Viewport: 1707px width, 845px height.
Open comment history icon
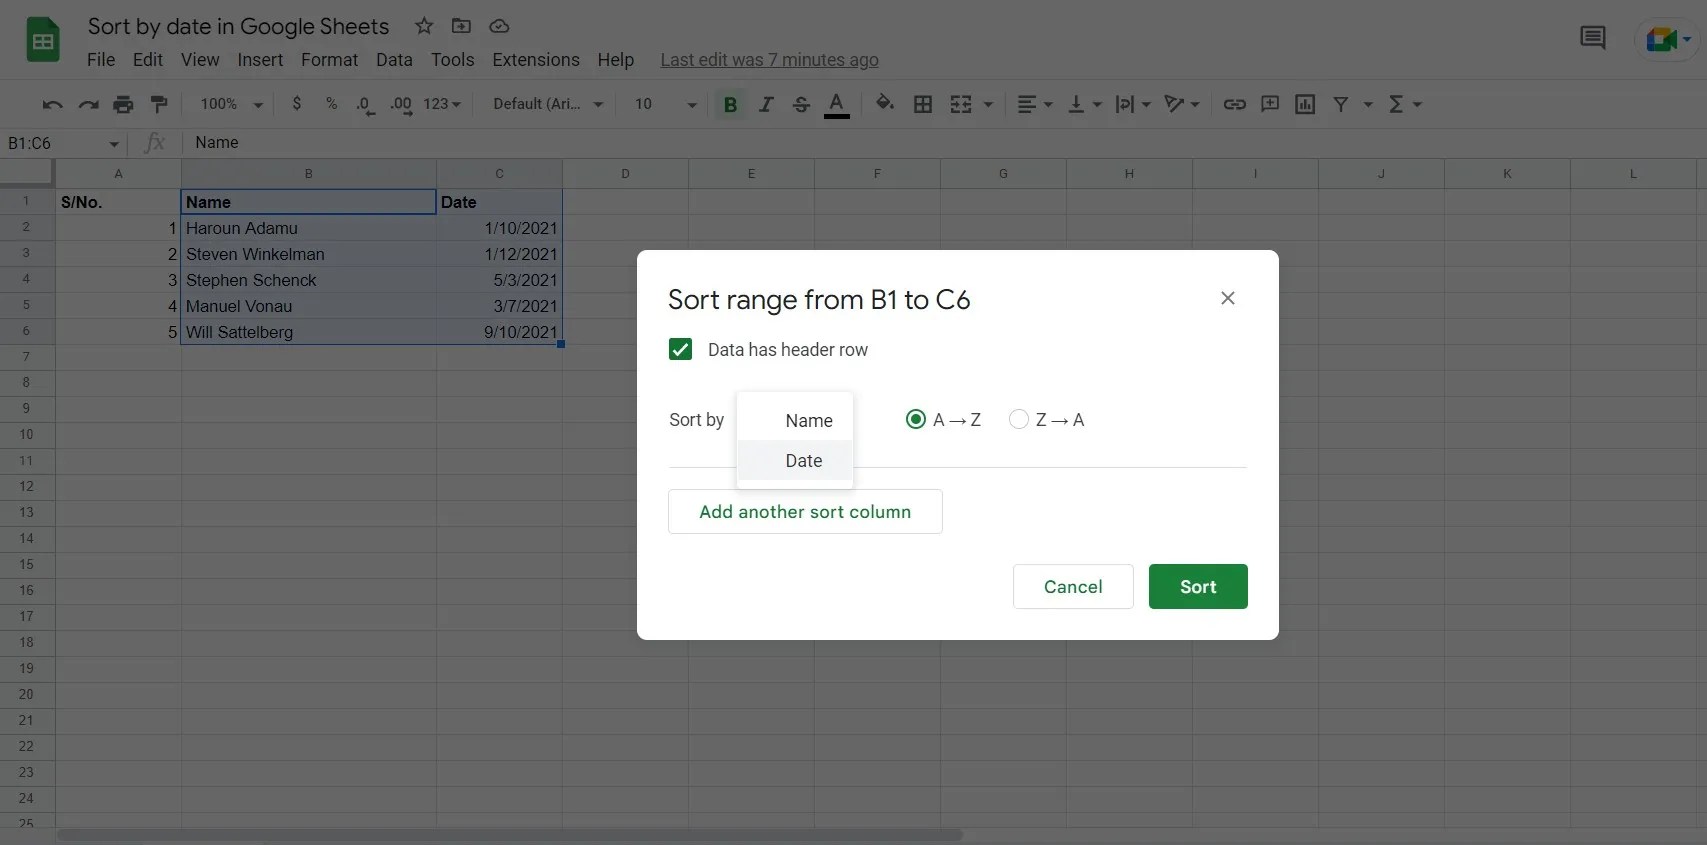(x=1592, y=38)
